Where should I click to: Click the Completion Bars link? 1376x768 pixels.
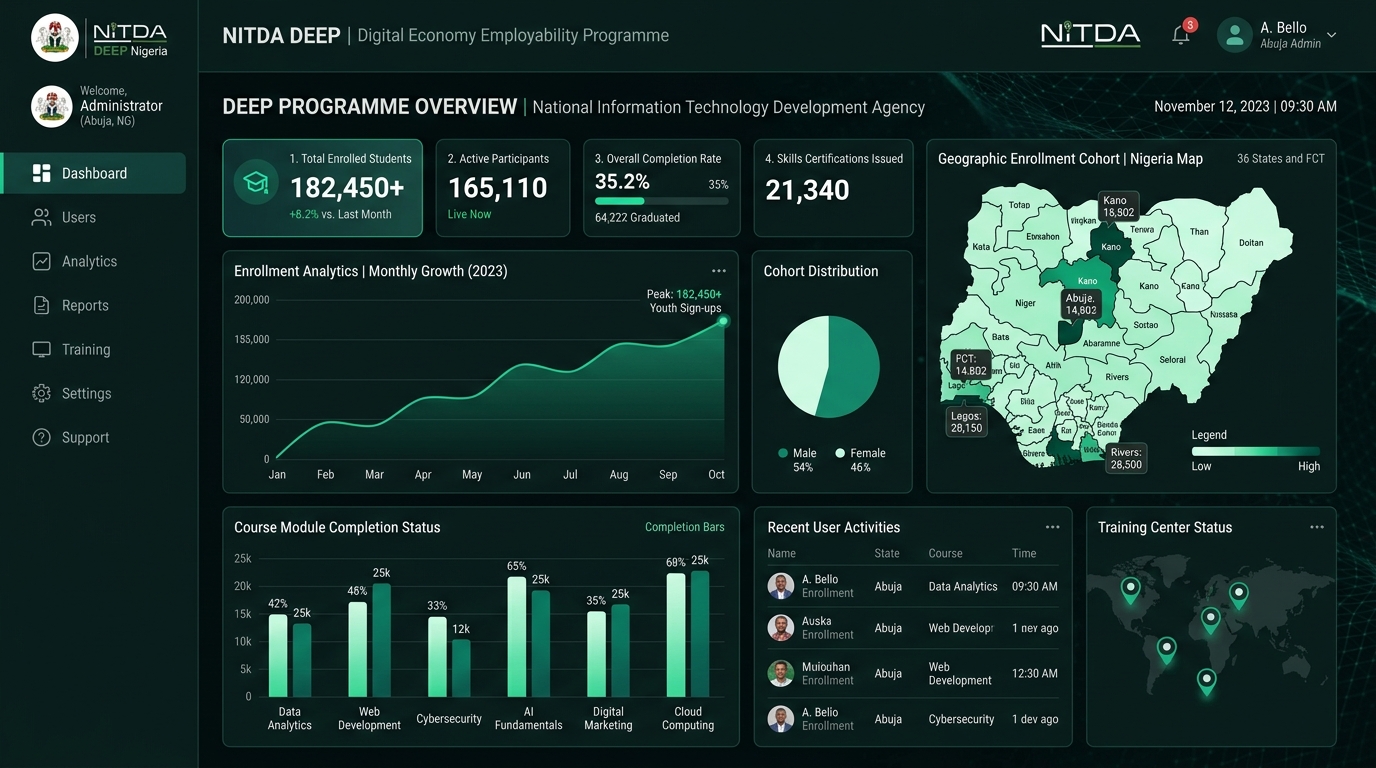(685, 527)
